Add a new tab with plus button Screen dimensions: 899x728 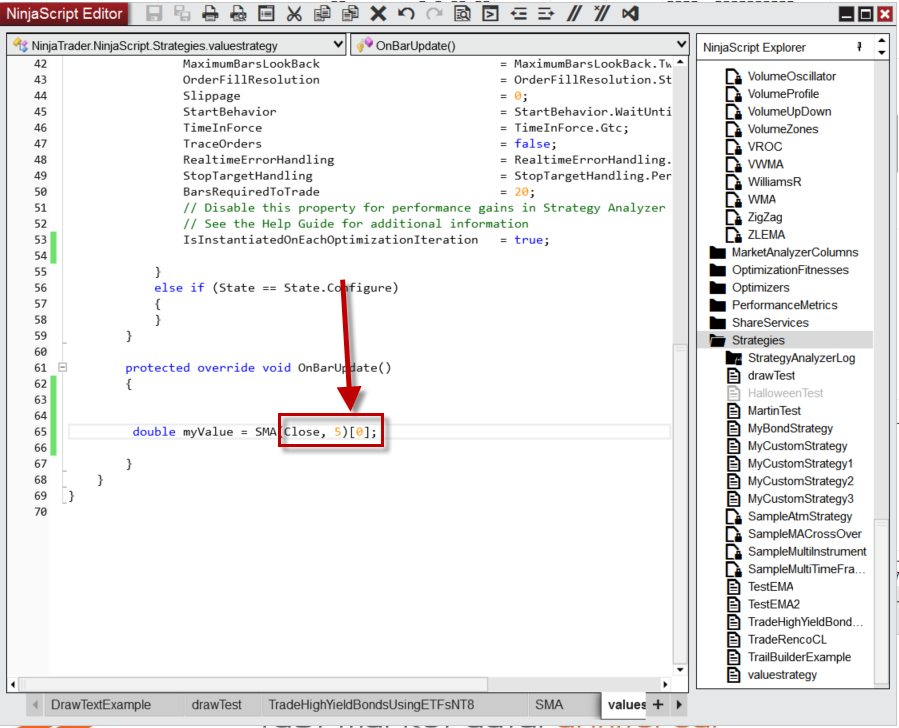pyautogui.click(x=658, y=705)
